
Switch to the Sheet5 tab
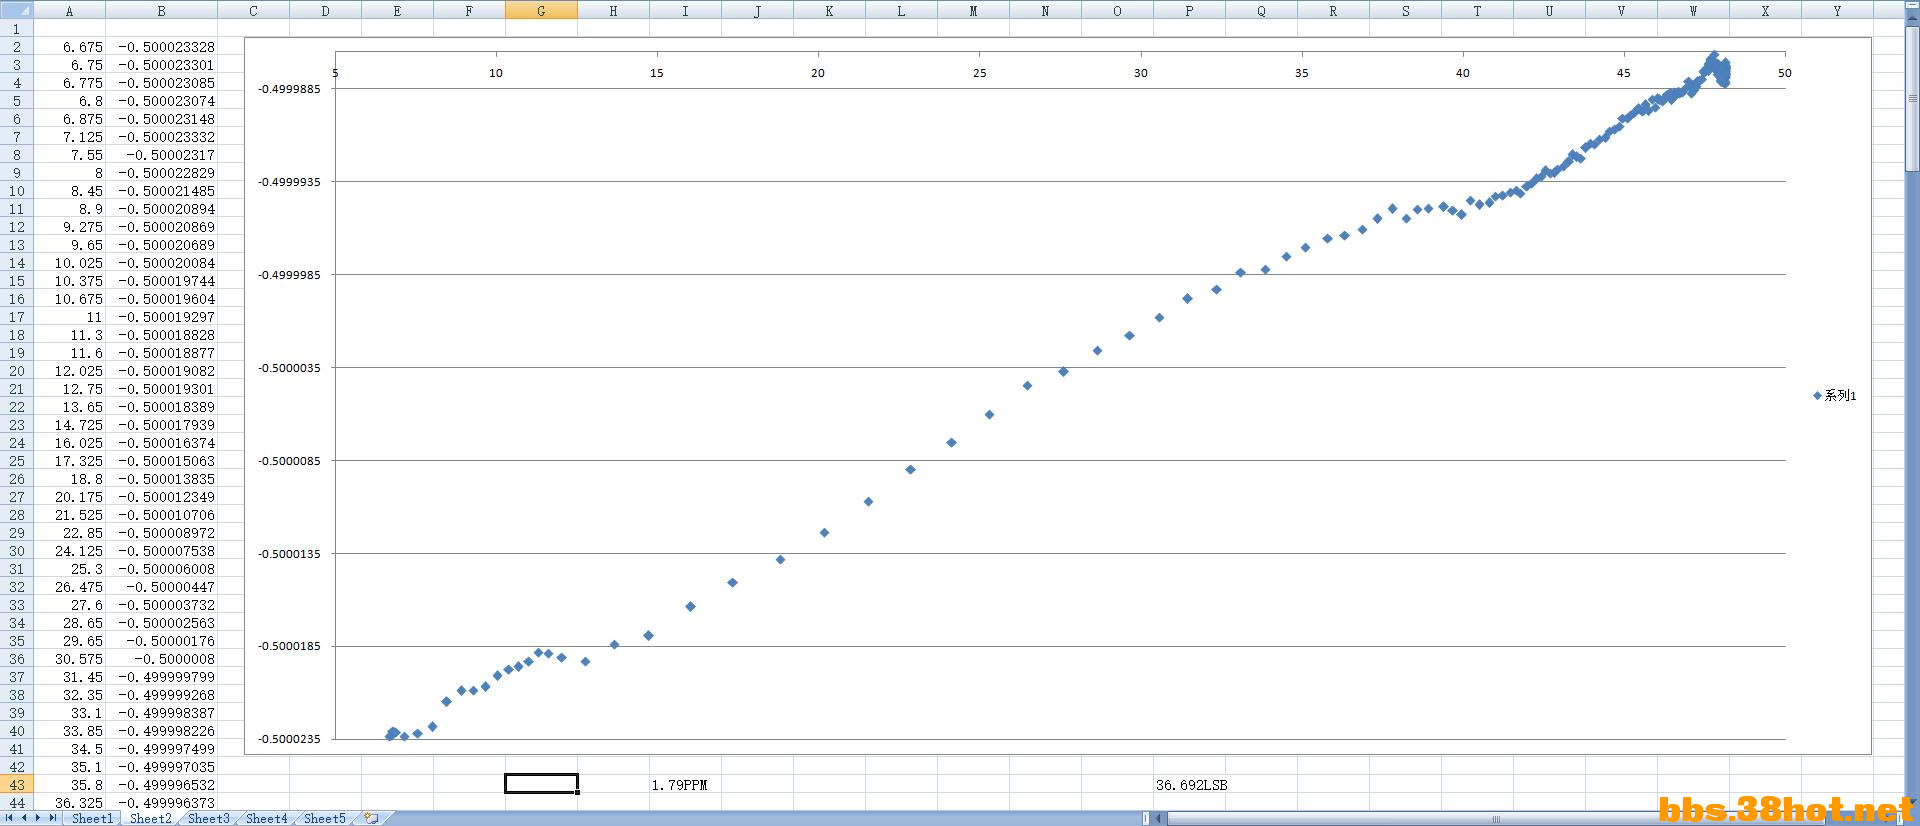325,818
